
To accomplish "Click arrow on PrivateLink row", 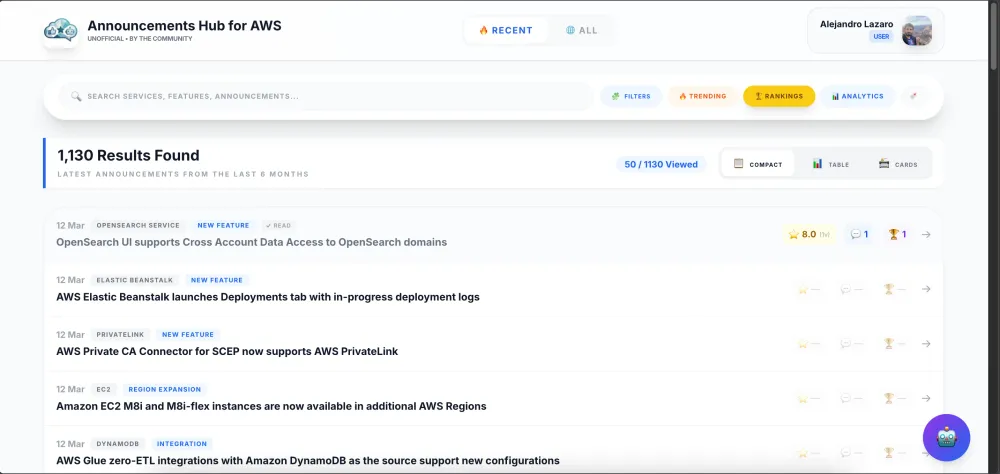I will [926, 343].
